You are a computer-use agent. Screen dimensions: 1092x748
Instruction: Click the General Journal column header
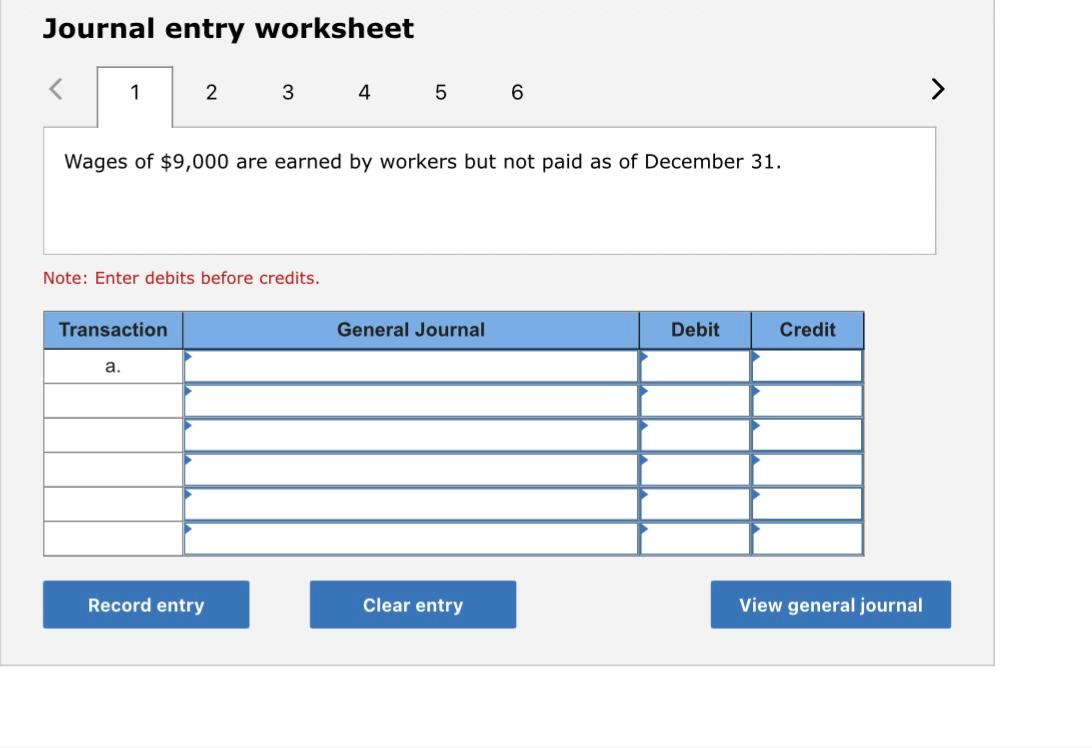coord(411,330)
